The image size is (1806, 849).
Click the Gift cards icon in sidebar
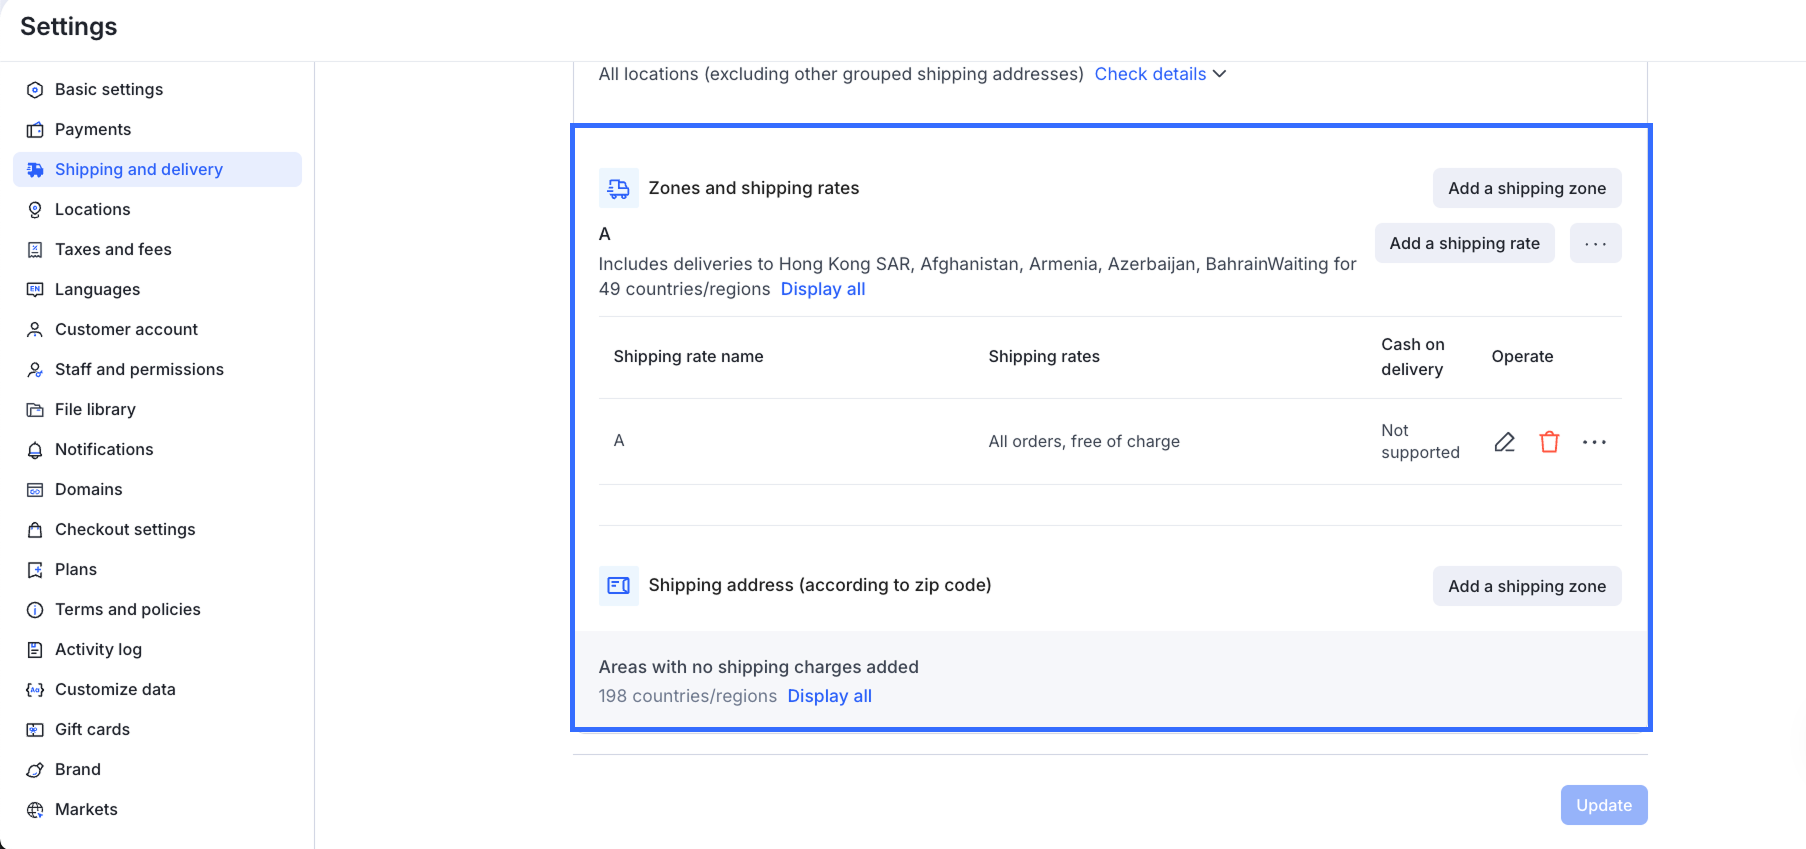pos(35,730)
